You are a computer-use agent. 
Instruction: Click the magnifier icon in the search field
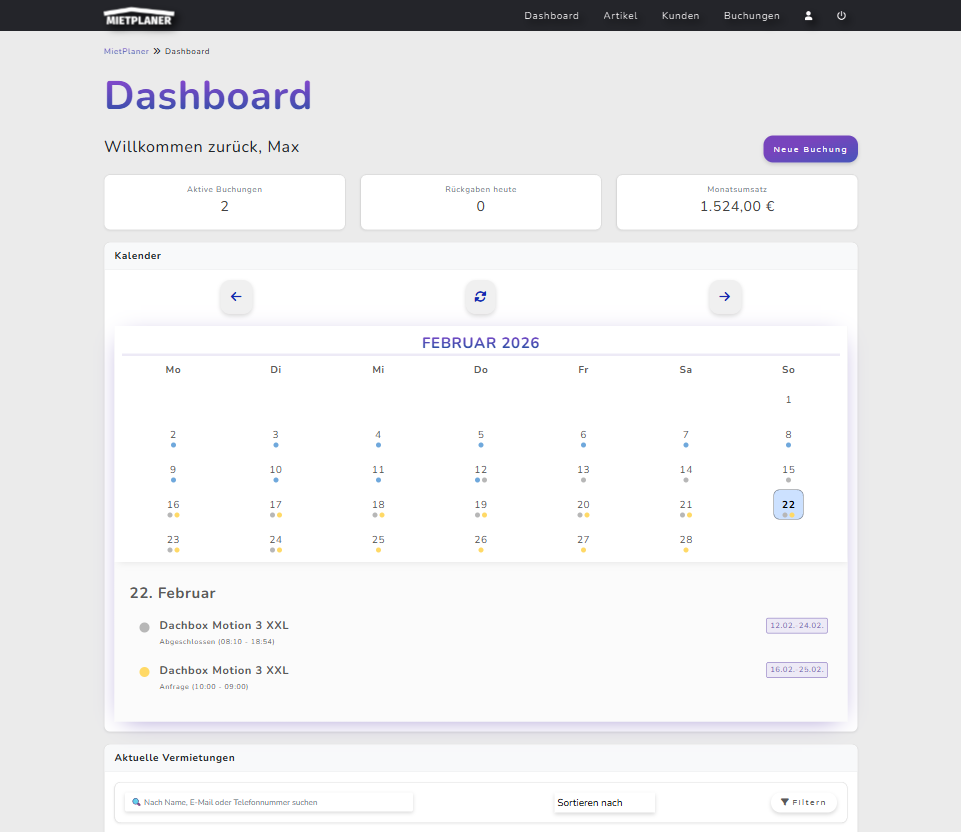(136, 802)
